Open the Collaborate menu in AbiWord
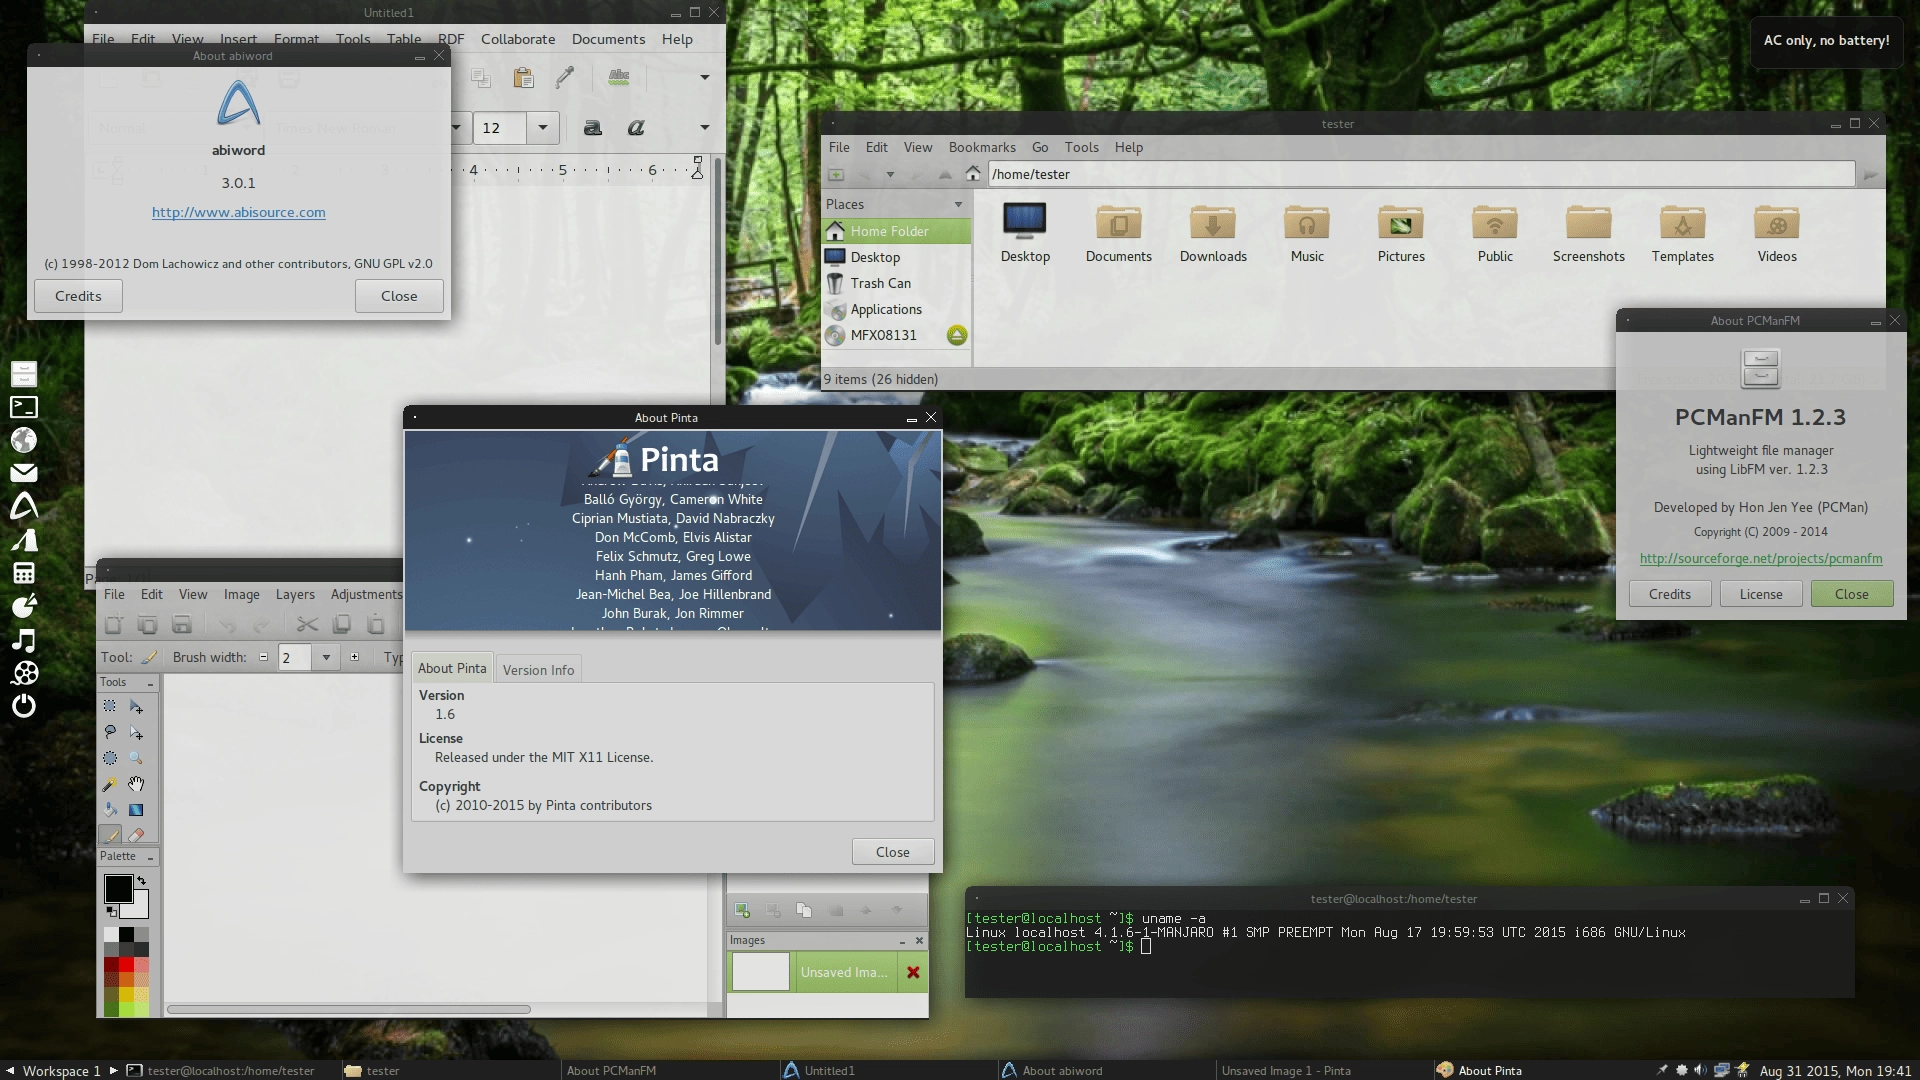The width and height of the screenshot is (1920, 1080). [518, 39]
